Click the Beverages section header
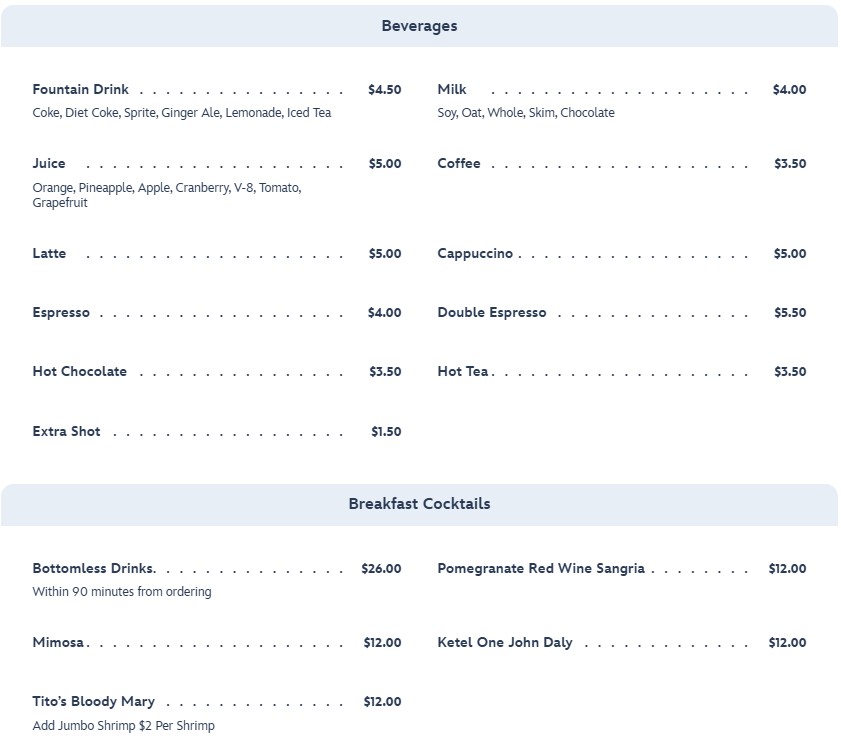 419,26
